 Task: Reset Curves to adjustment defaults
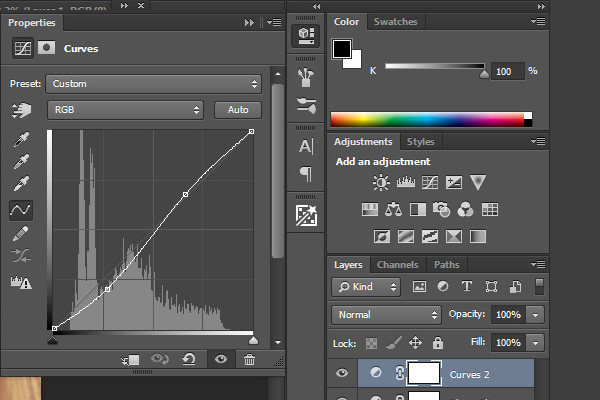(189, 359)
